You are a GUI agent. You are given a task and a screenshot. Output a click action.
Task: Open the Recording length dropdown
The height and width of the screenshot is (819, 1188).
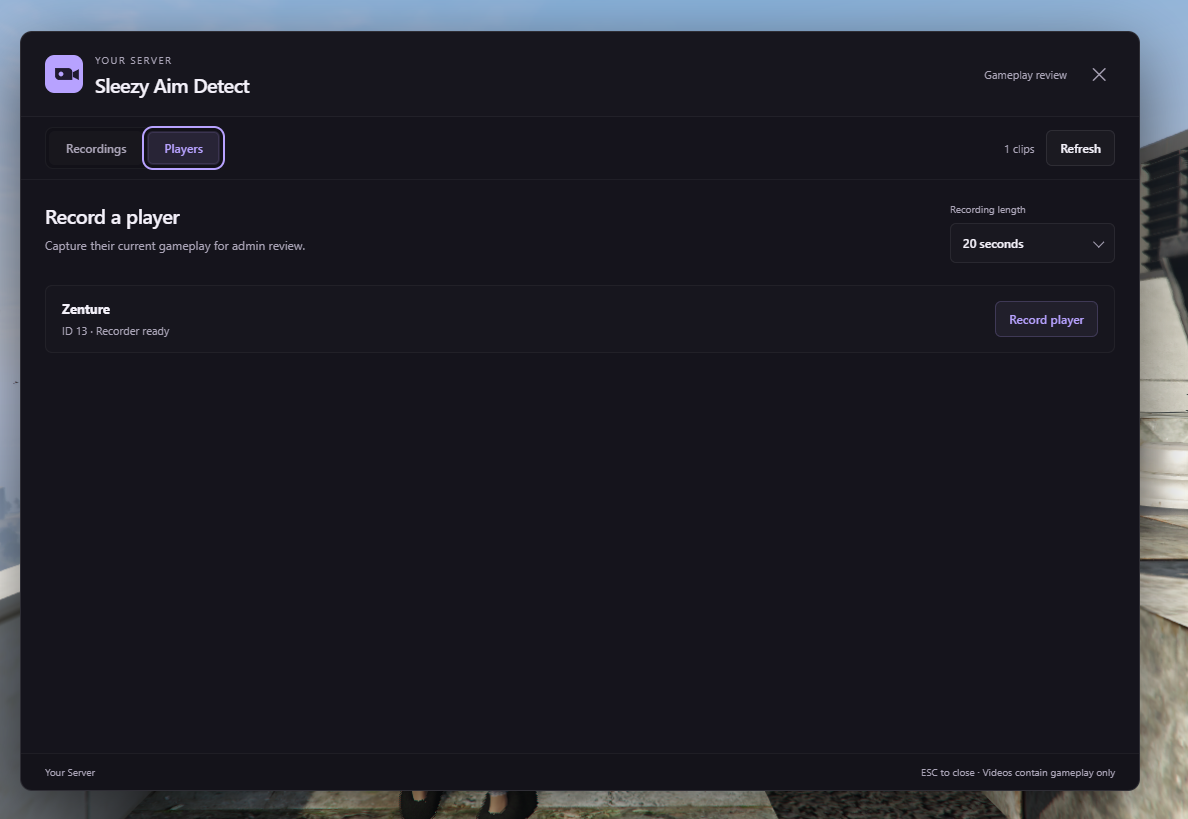click(x=1032, y=243)
